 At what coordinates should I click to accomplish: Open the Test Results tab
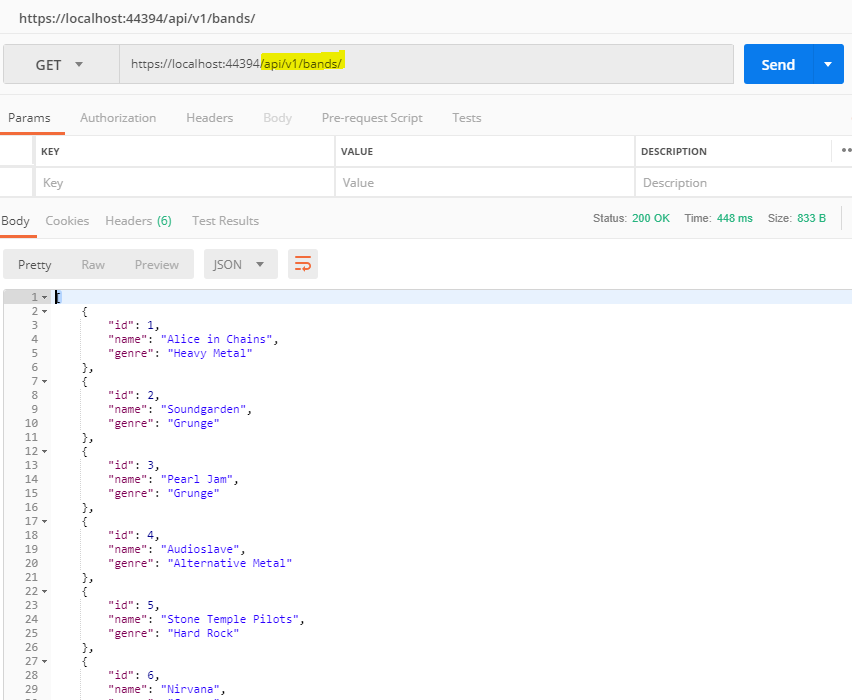click(x=225, y=221)
